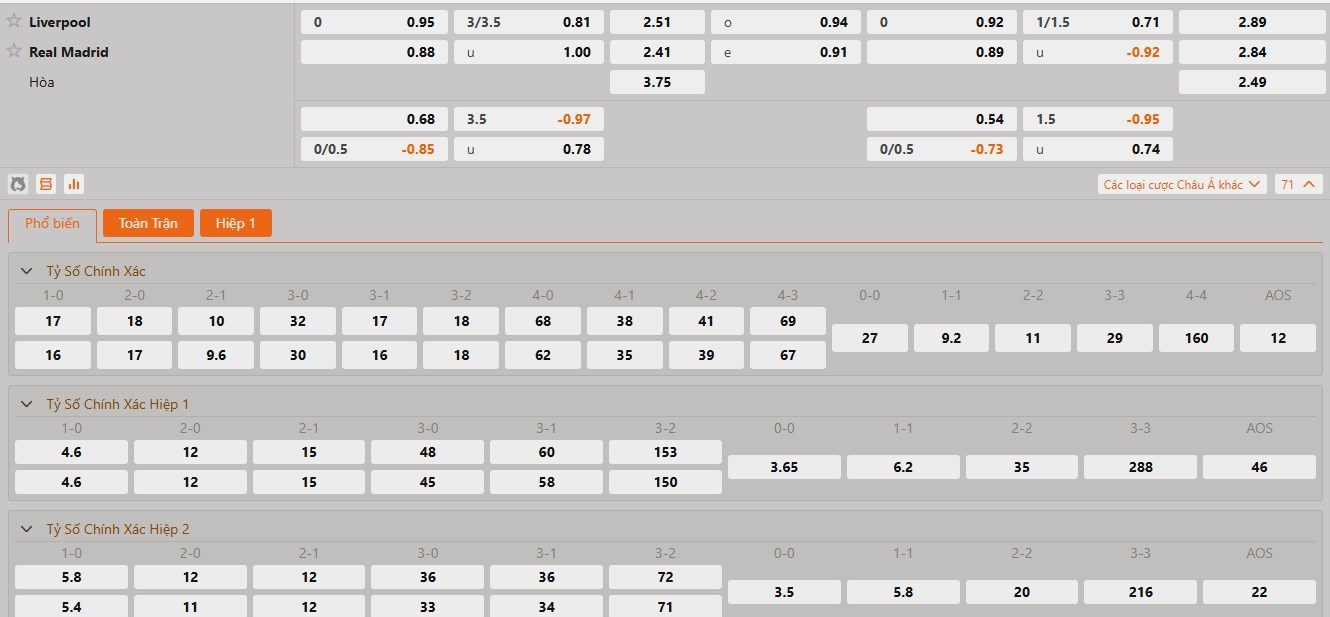Screen dimensions: 1330x617
Task: Bet on AOS at odds 46 in Hiệp 1
Action: [x=1259, y=467]
